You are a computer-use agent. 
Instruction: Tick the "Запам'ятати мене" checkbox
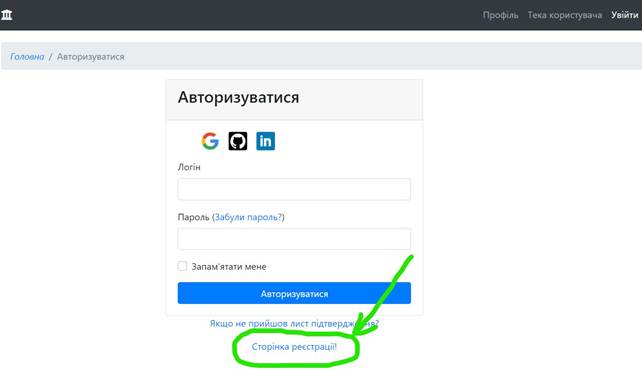(182, 266)
